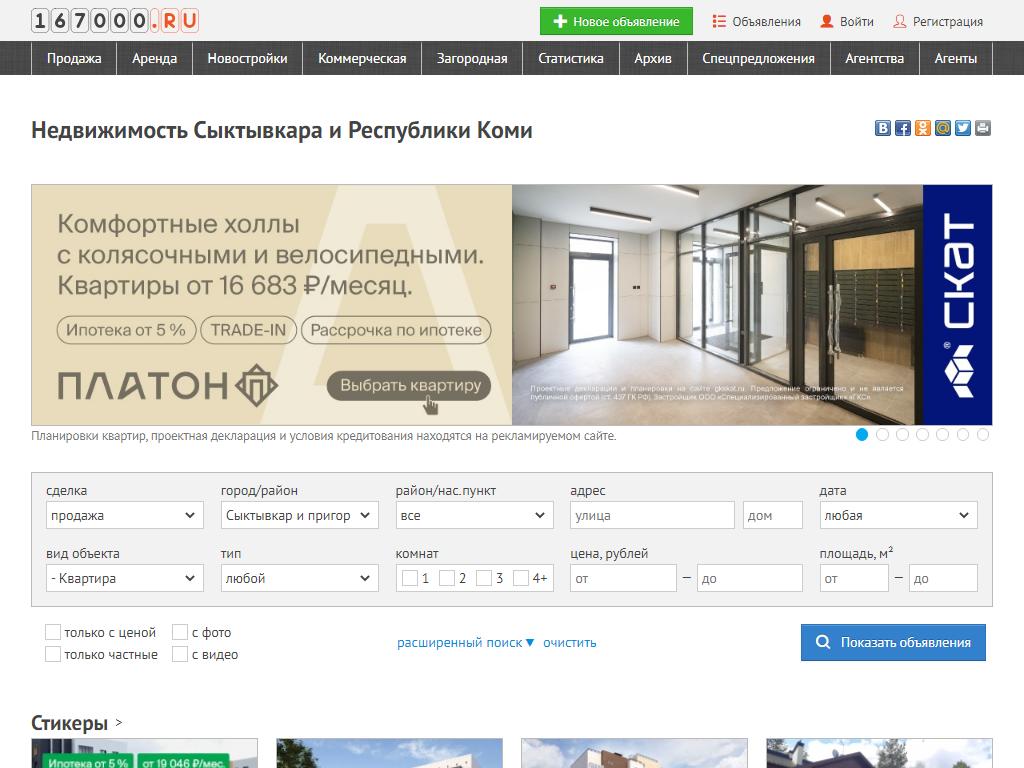The width and height of the screenshot is (1024, 768).
Task: Share page via Twitter icon
Action: click(x=963, y=128)
